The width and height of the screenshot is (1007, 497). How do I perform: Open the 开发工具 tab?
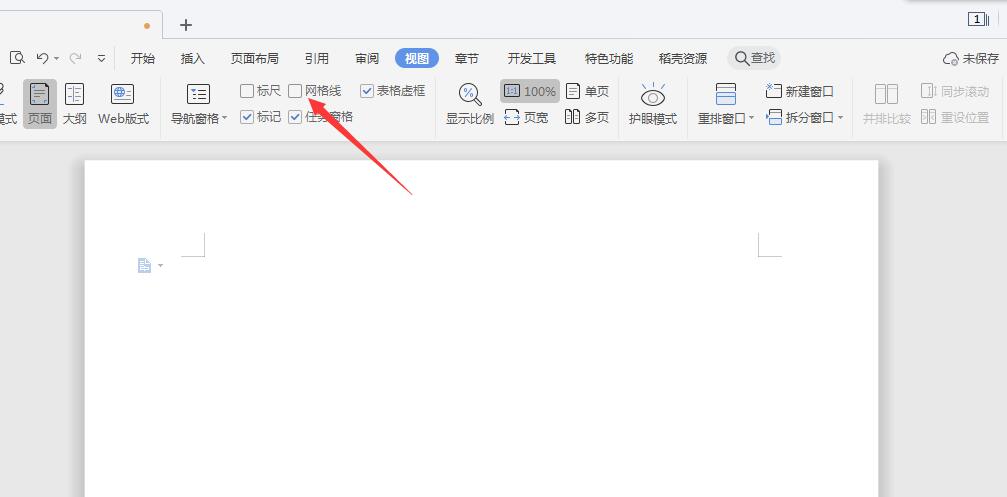coord(532,58)
